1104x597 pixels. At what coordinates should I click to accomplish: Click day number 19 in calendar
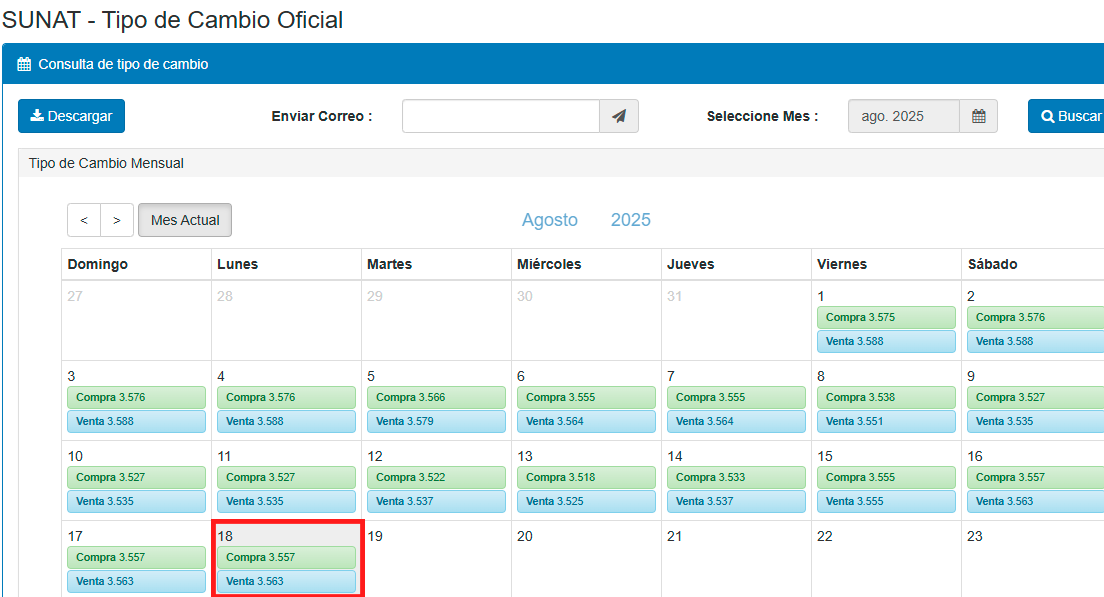(x=375, y=536)
